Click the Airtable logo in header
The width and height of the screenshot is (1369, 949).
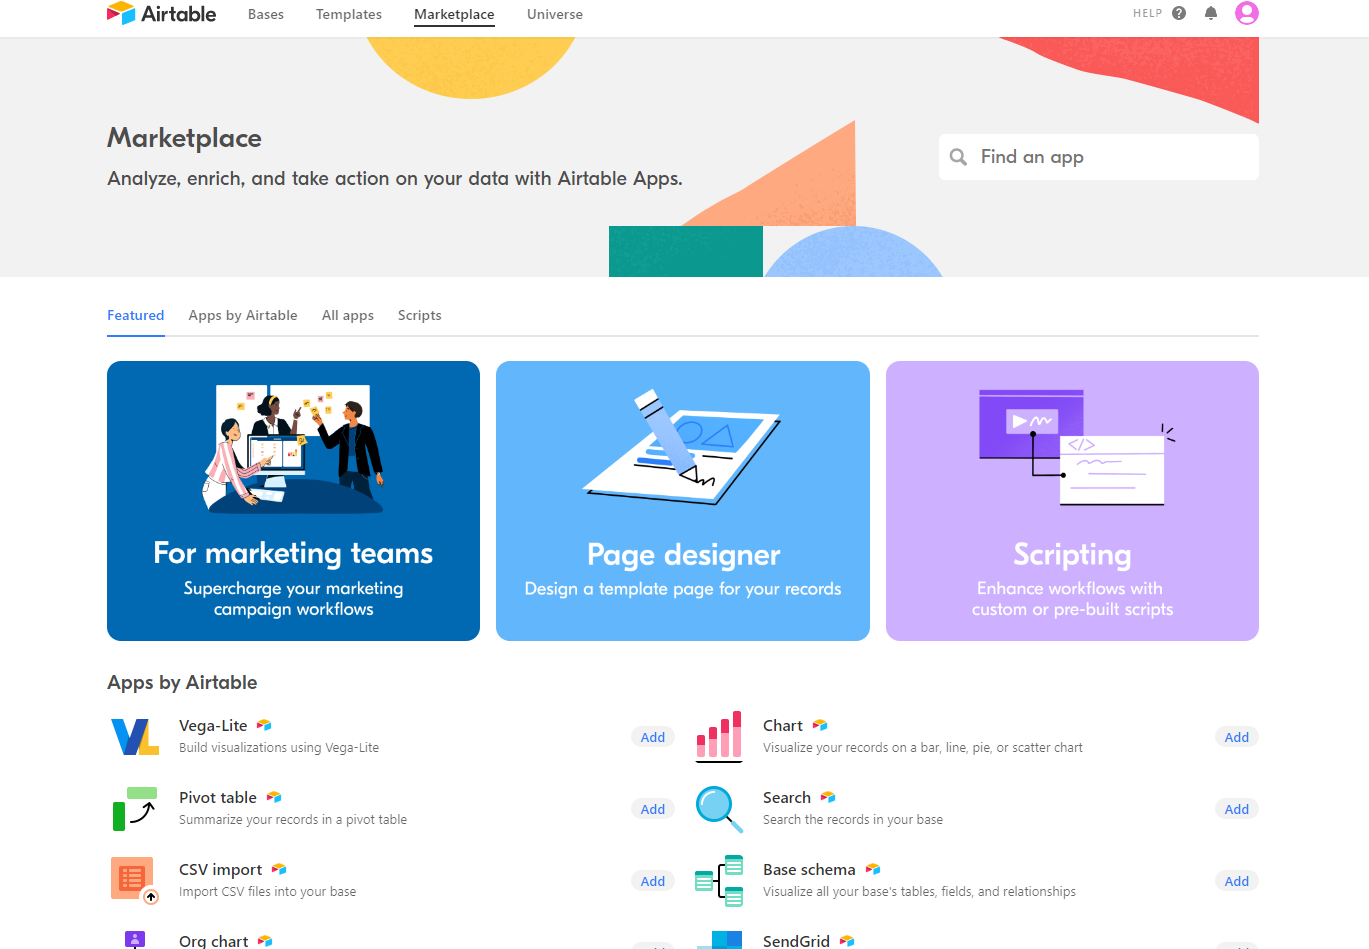pyautogui.click(x=162, y=14)
